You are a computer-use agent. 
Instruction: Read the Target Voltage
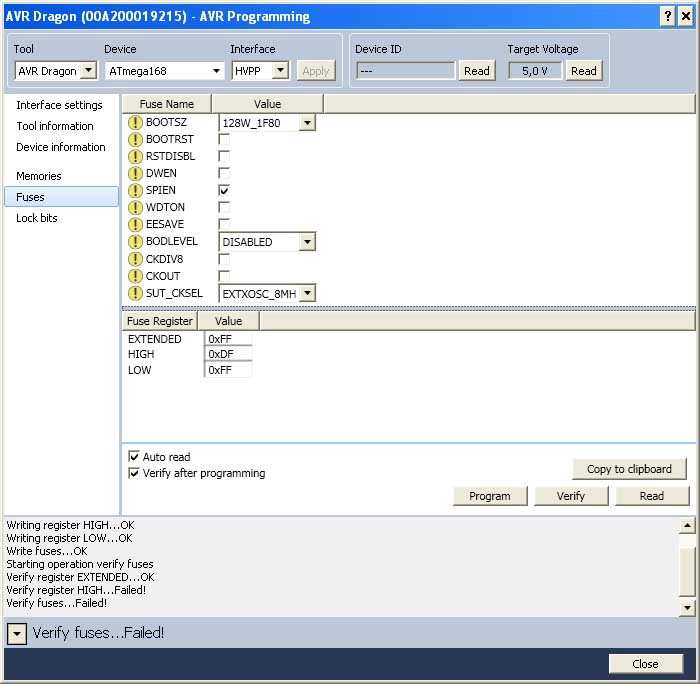pos(584,71)
